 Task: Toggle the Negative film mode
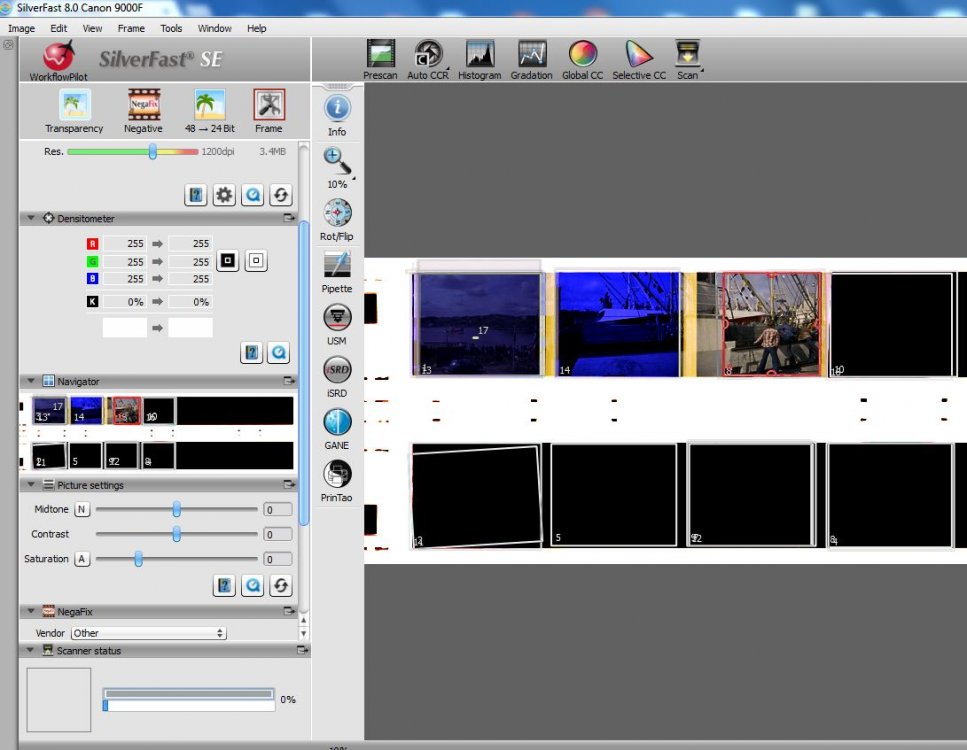pyautogui.click(x=143, y=105)
